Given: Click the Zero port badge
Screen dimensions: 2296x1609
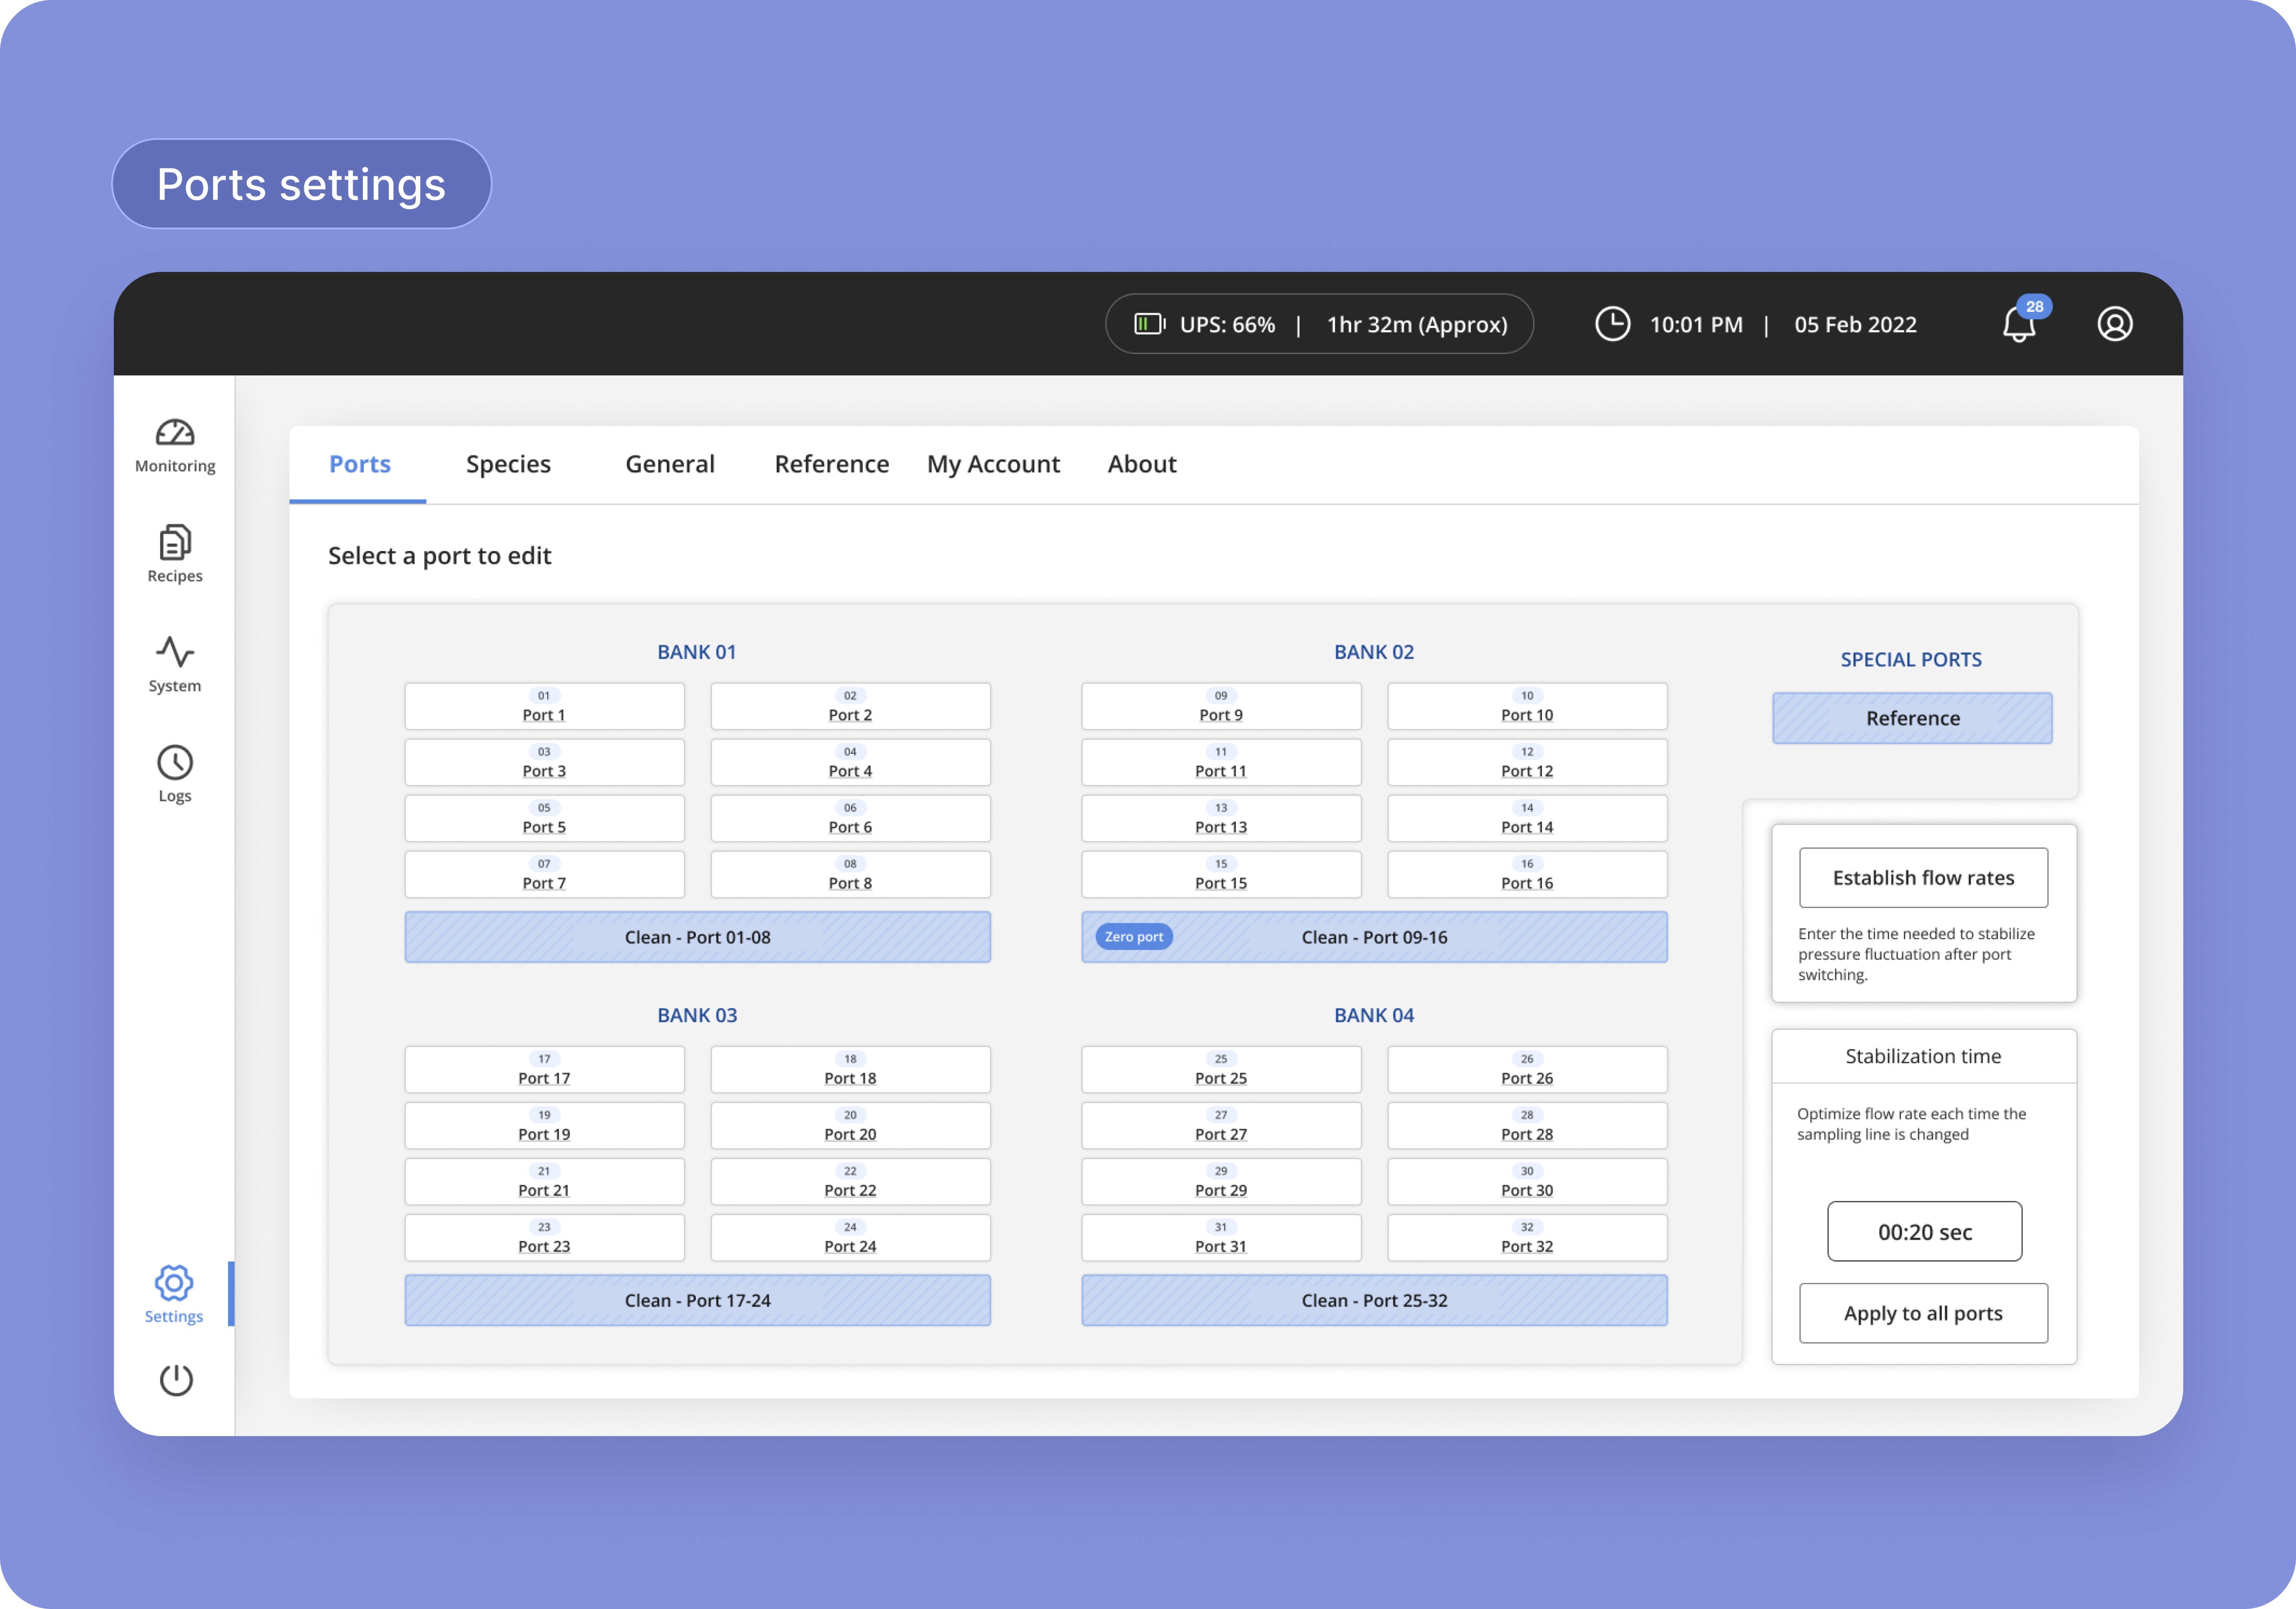Looking at the screenshot, I should pyautogui.click(x=1133, y=937).
